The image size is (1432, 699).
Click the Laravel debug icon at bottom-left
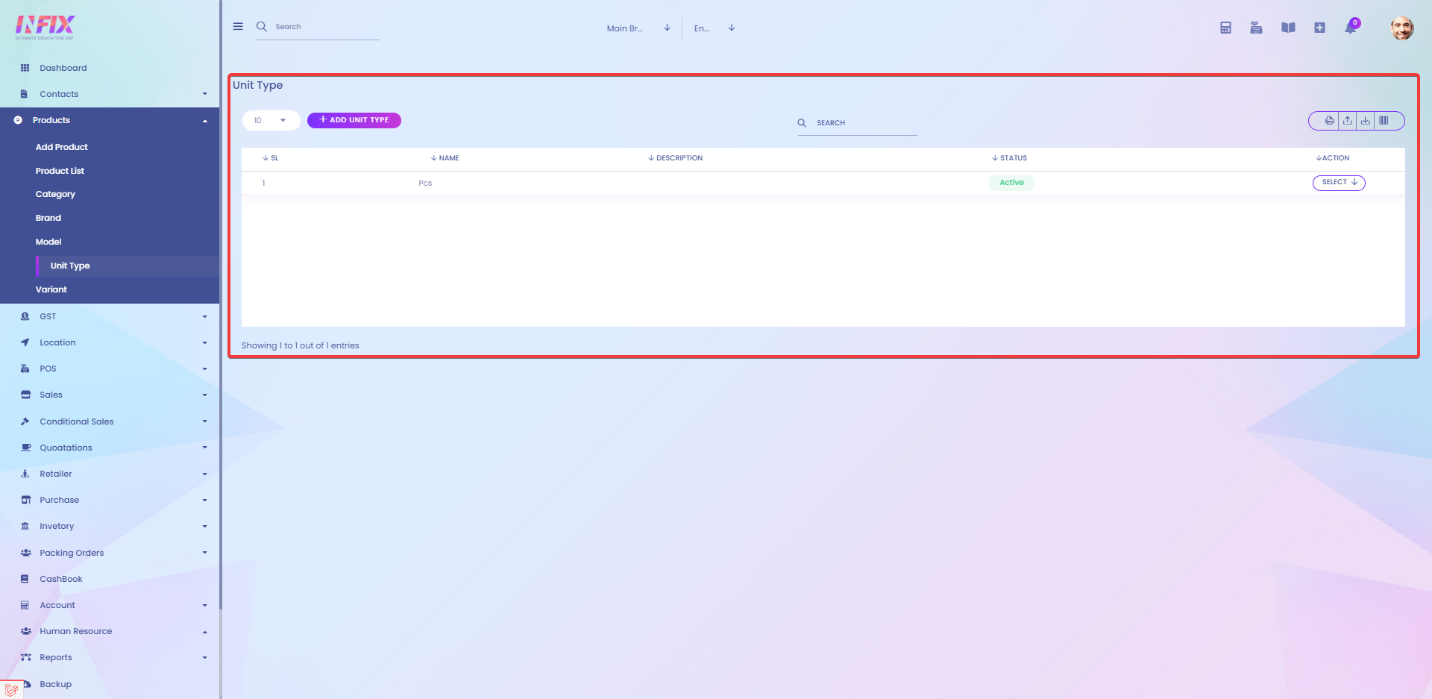coord(11,689)
